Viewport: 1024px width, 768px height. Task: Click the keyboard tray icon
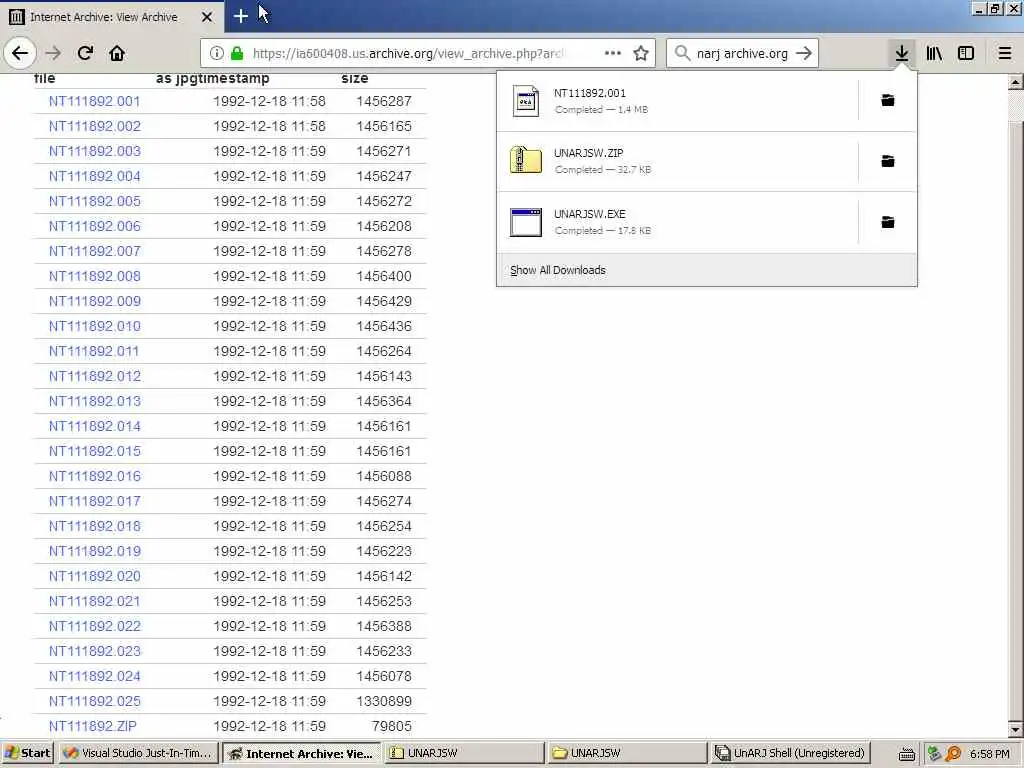(906, 754)
